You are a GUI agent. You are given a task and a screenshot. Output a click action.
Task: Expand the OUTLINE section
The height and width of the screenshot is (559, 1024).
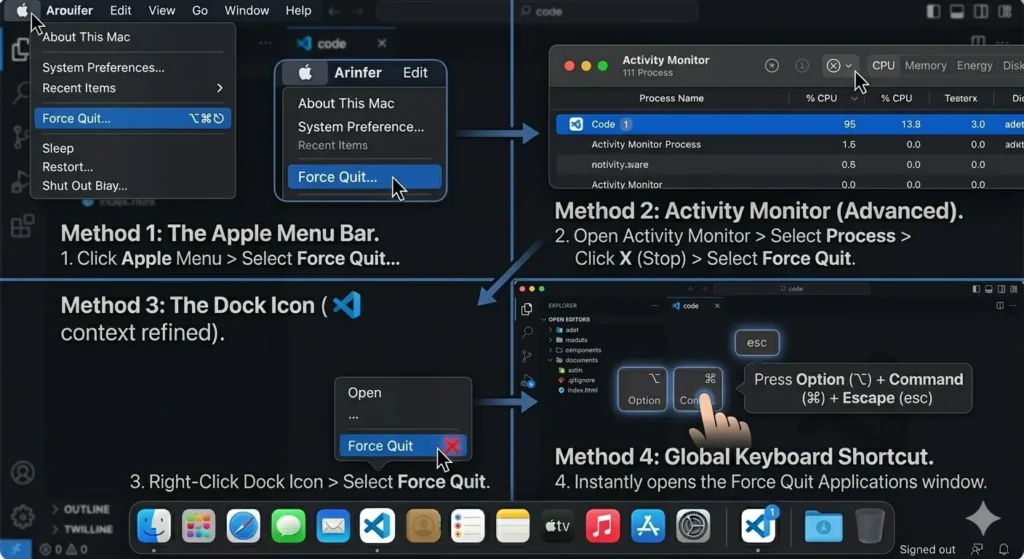point(81,509)
